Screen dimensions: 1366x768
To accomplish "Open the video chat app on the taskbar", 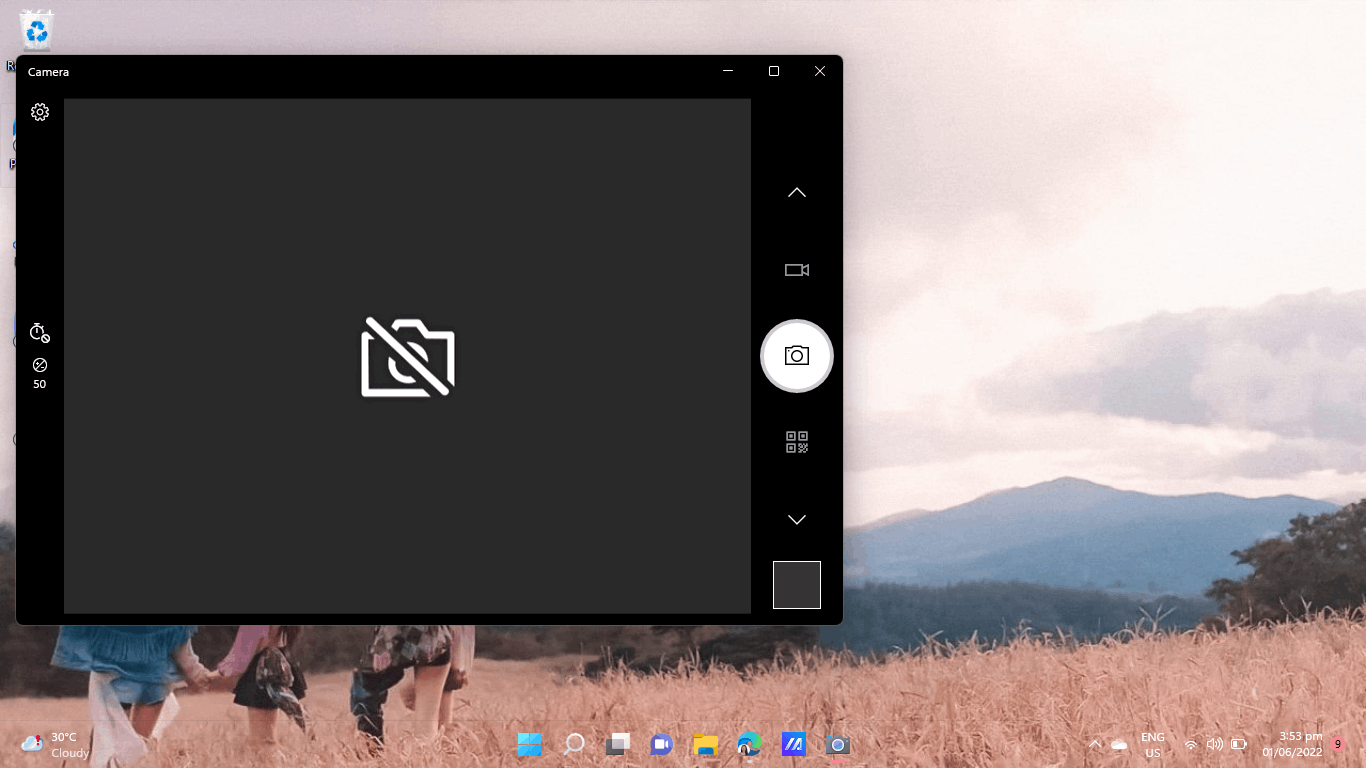I will click(x=661, y=744).
